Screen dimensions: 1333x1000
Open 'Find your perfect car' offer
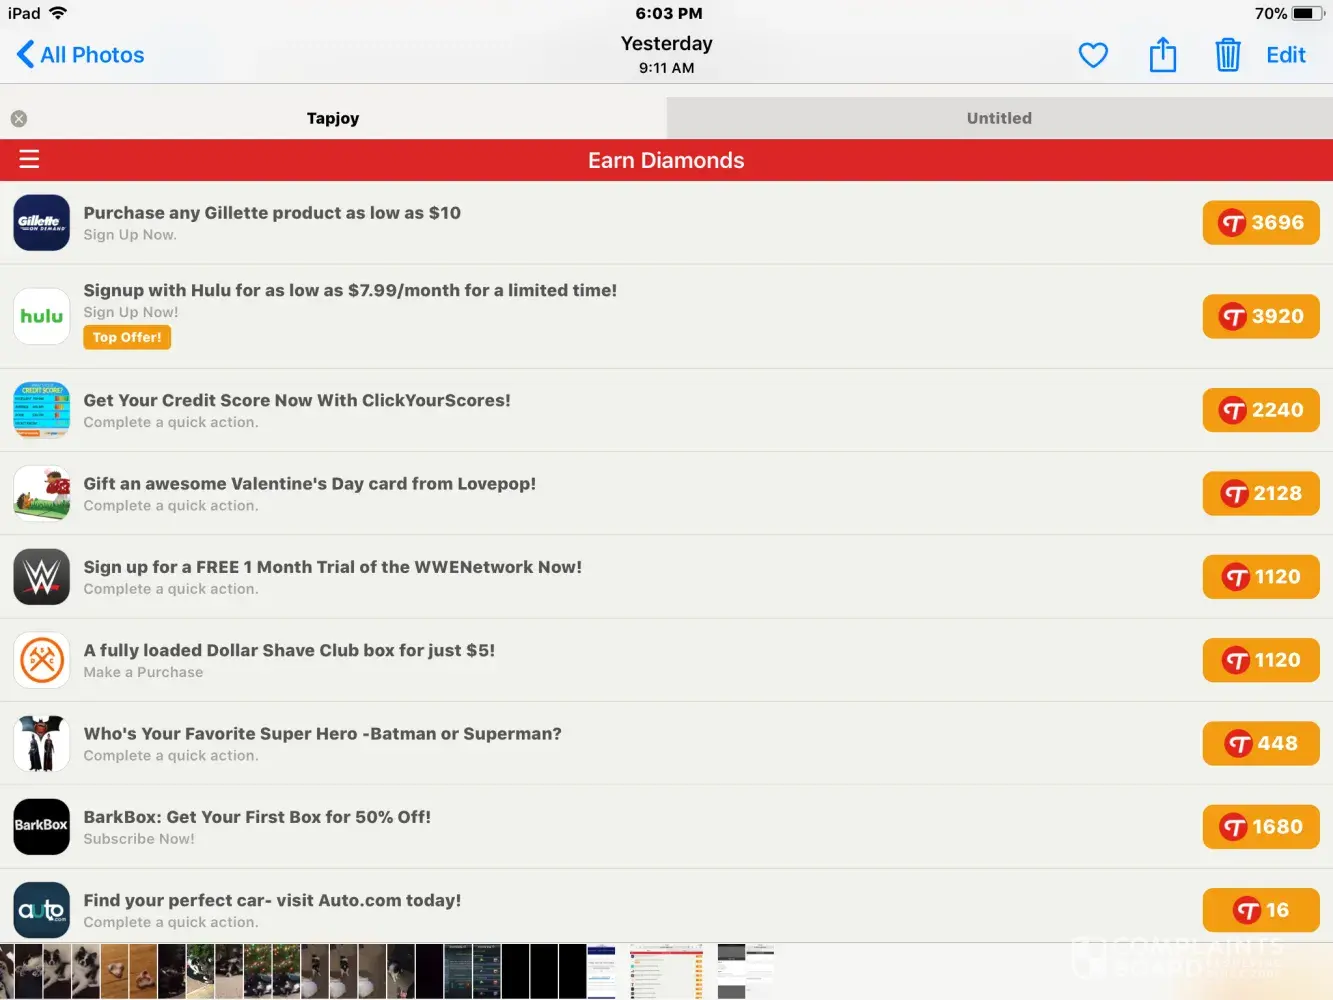tap(272, 900)
